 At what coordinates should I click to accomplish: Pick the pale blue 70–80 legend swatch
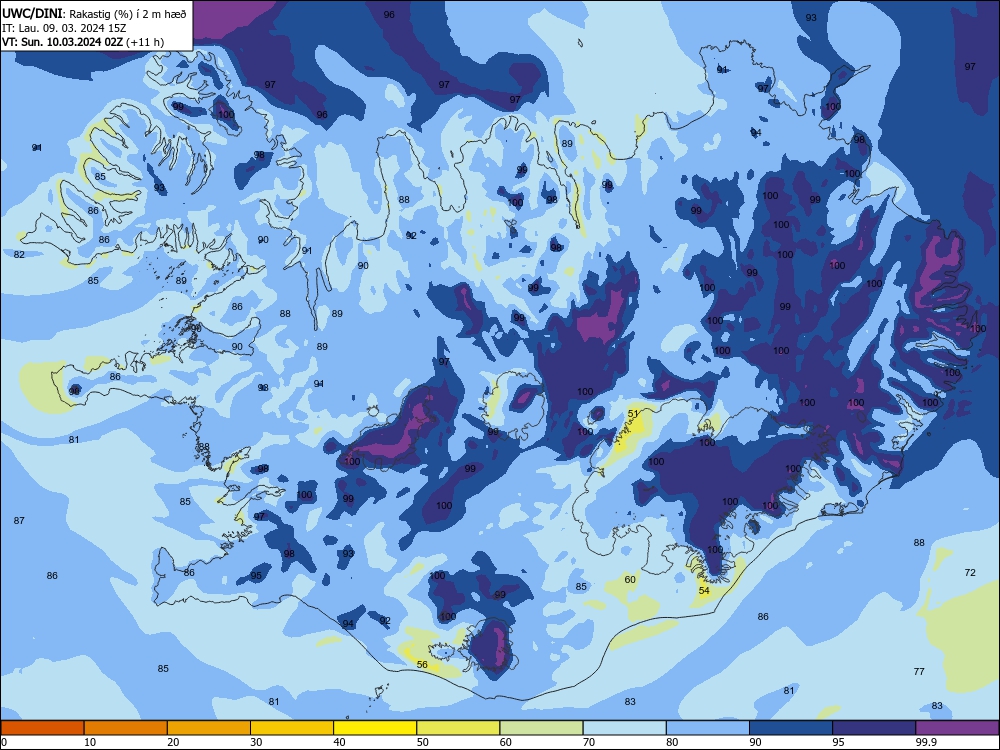pos(624,728)
